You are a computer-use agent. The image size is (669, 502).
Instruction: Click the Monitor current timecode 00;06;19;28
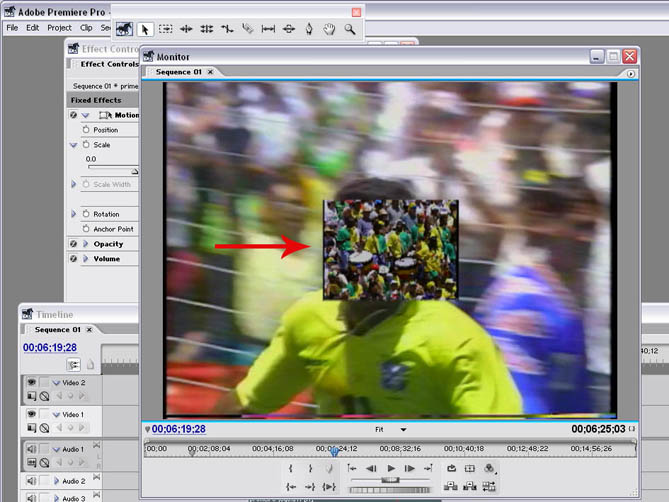click(x=178, y=429)
